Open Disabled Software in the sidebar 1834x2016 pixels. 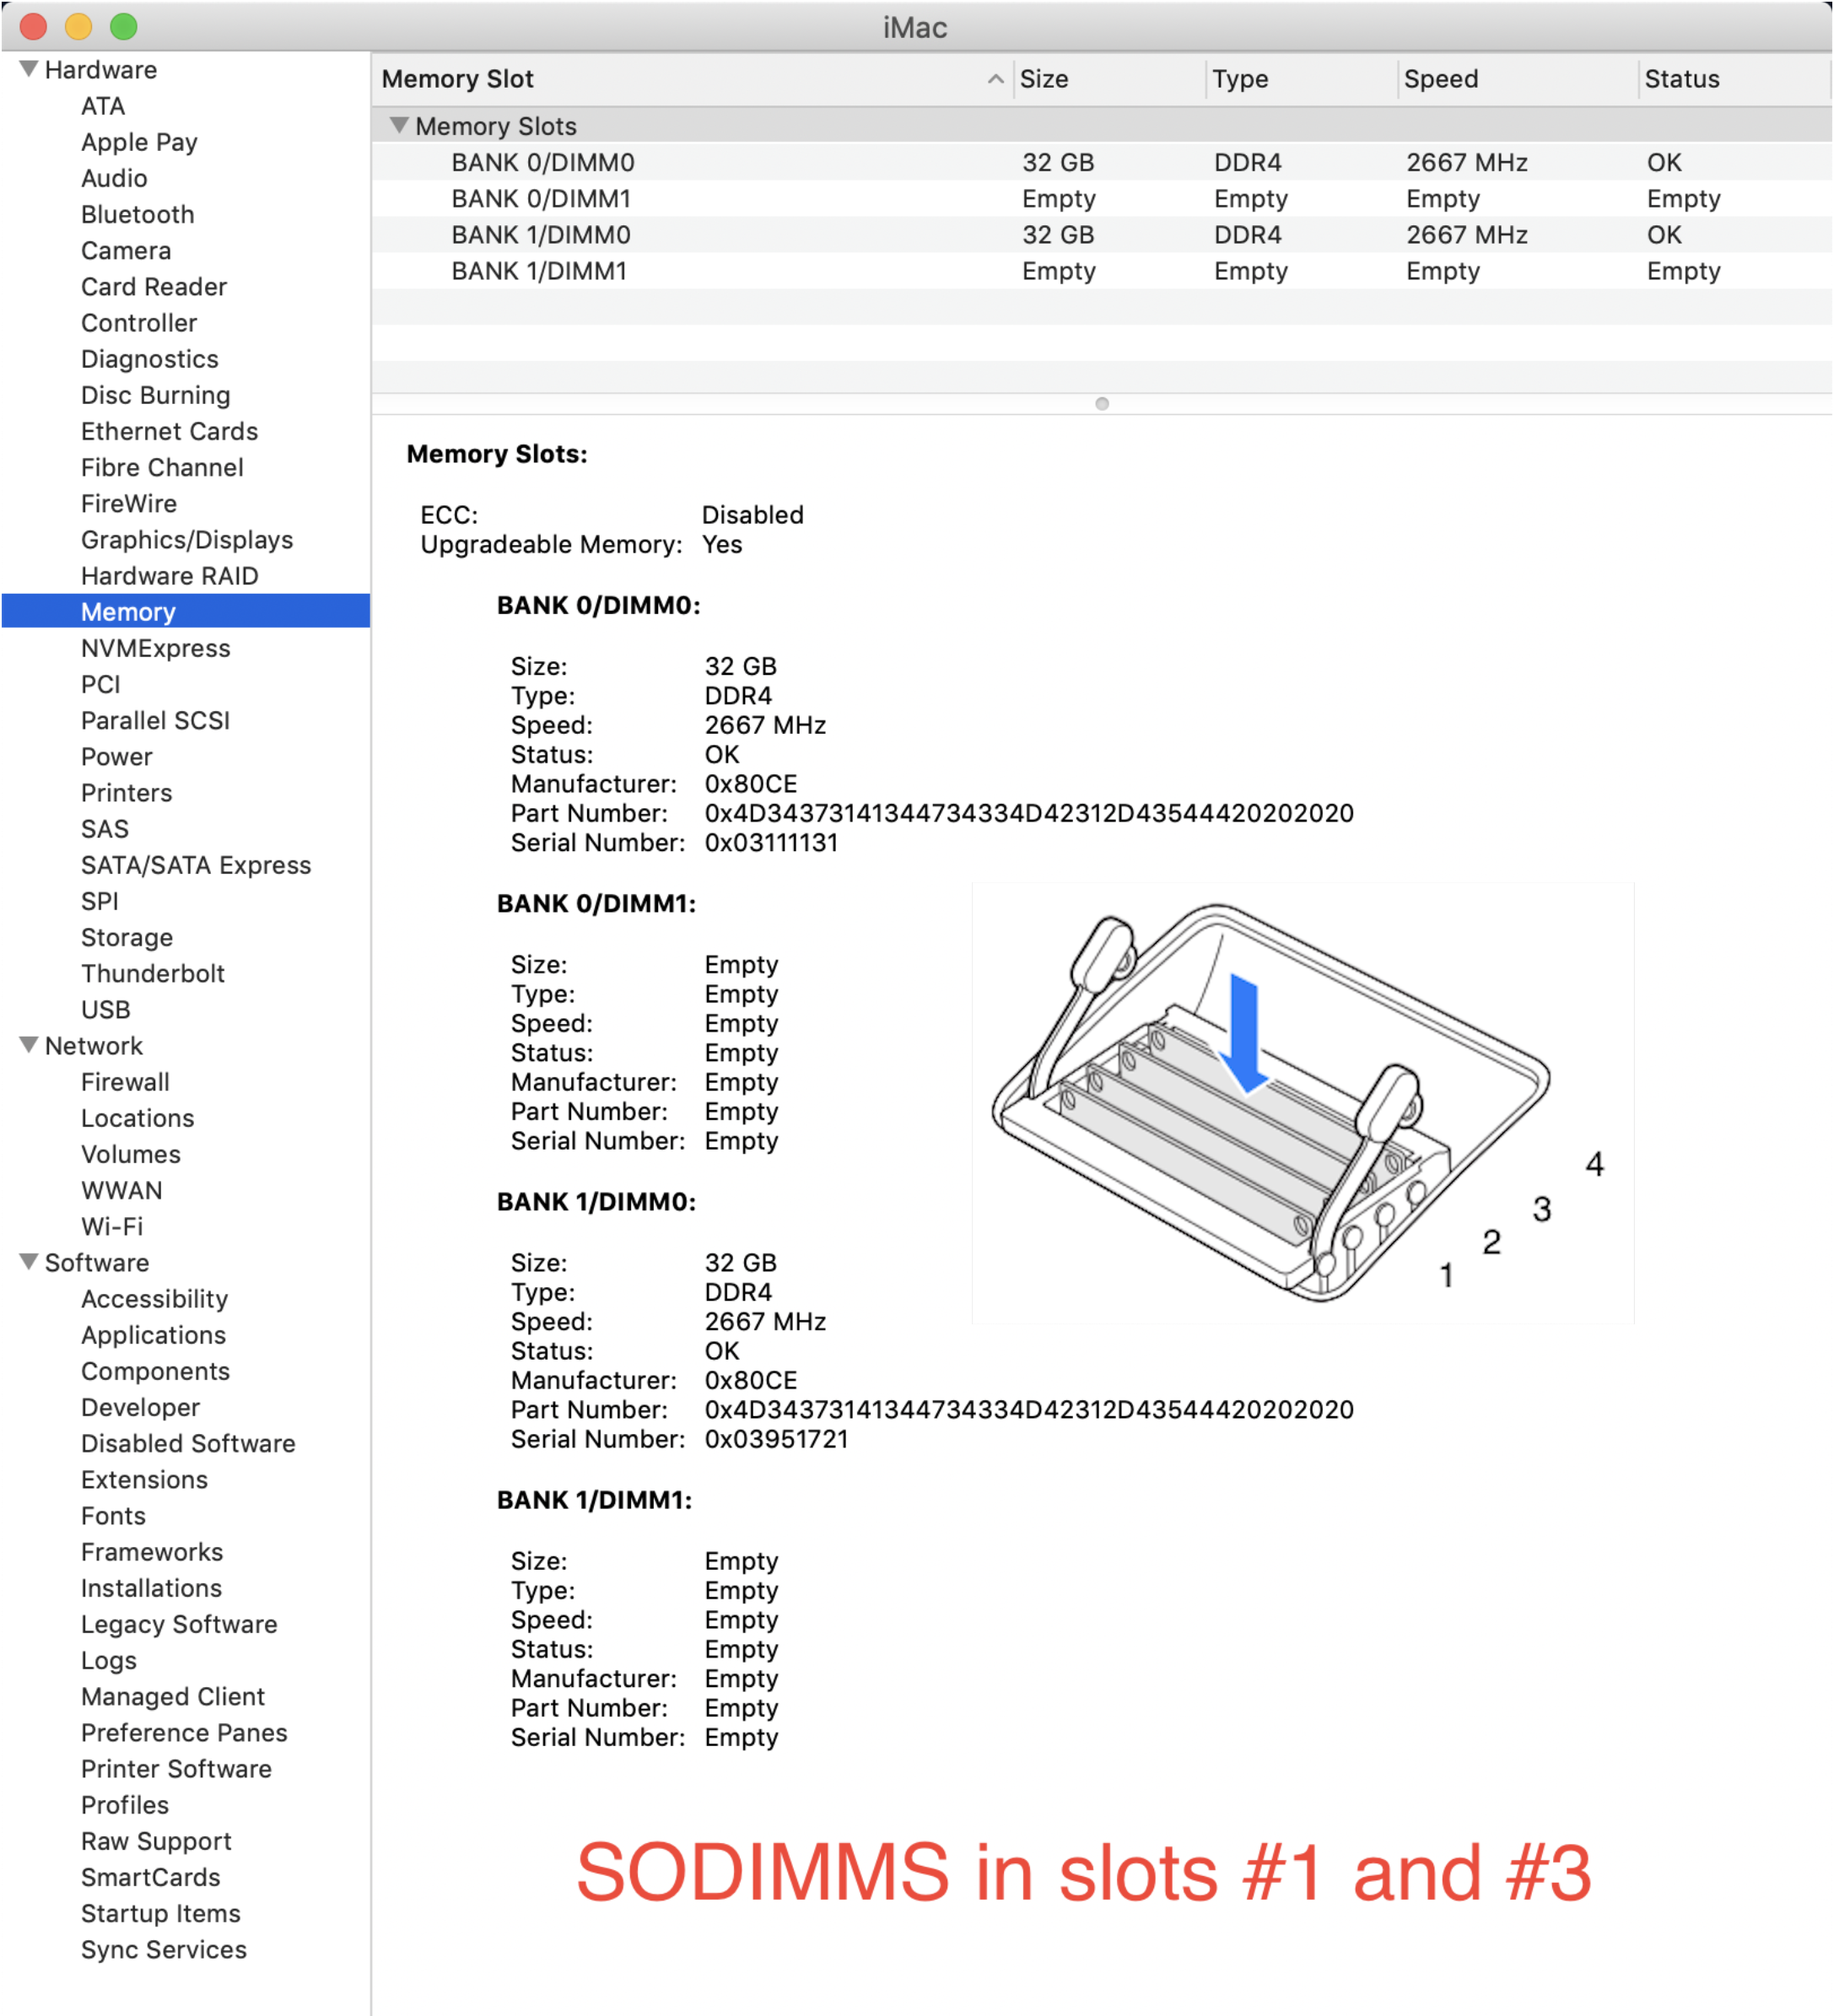tap(189, 1443)
